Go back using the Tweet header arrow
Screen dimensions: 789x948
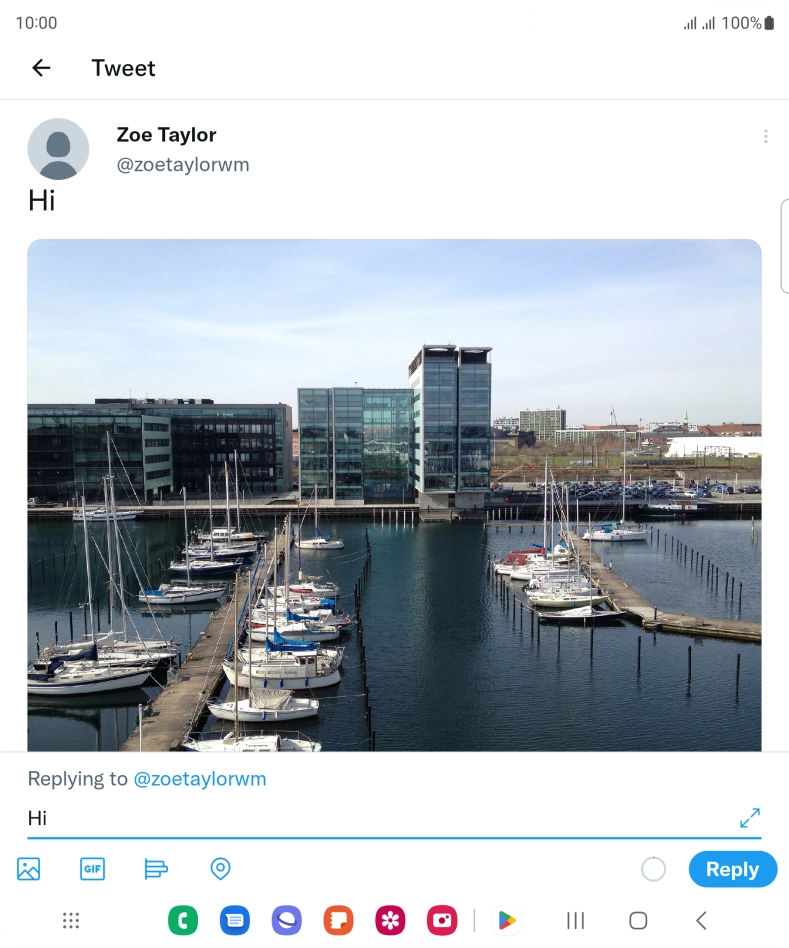coord(41,68)
